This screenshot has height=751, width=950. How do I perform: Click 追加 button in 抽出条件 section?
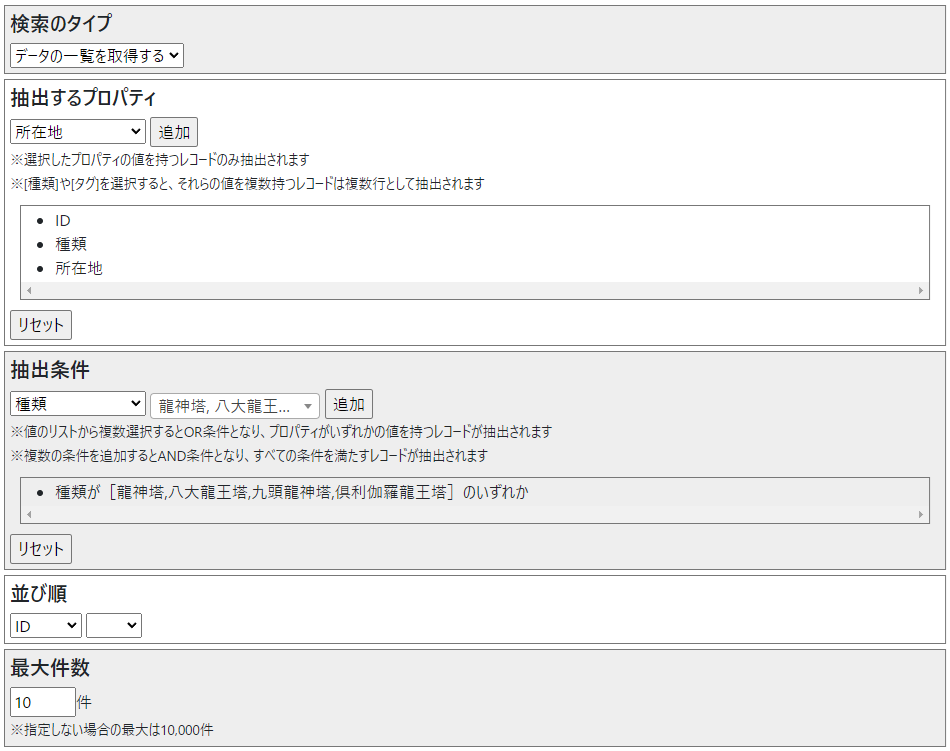point(349,404)
